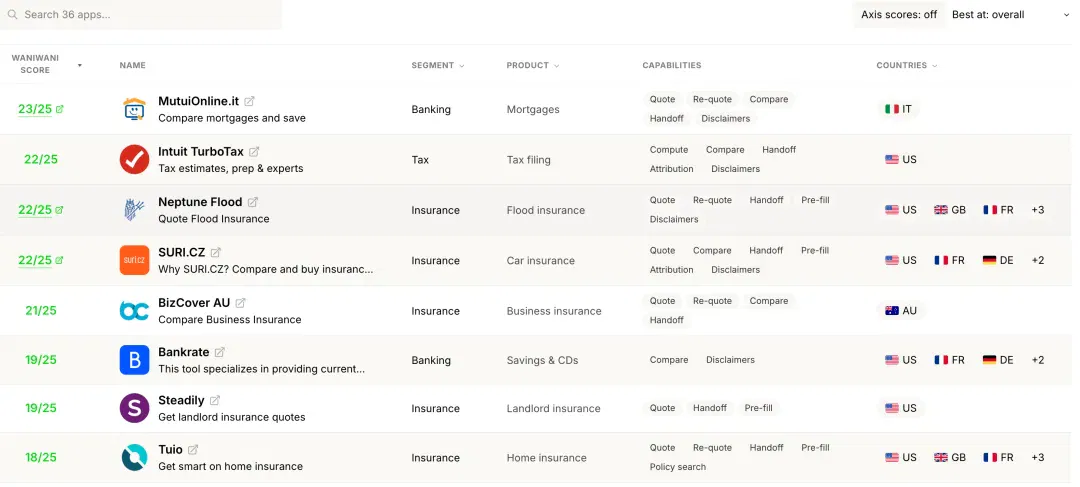
Task: Click the 23/25 score link
Action: (35, 109)
